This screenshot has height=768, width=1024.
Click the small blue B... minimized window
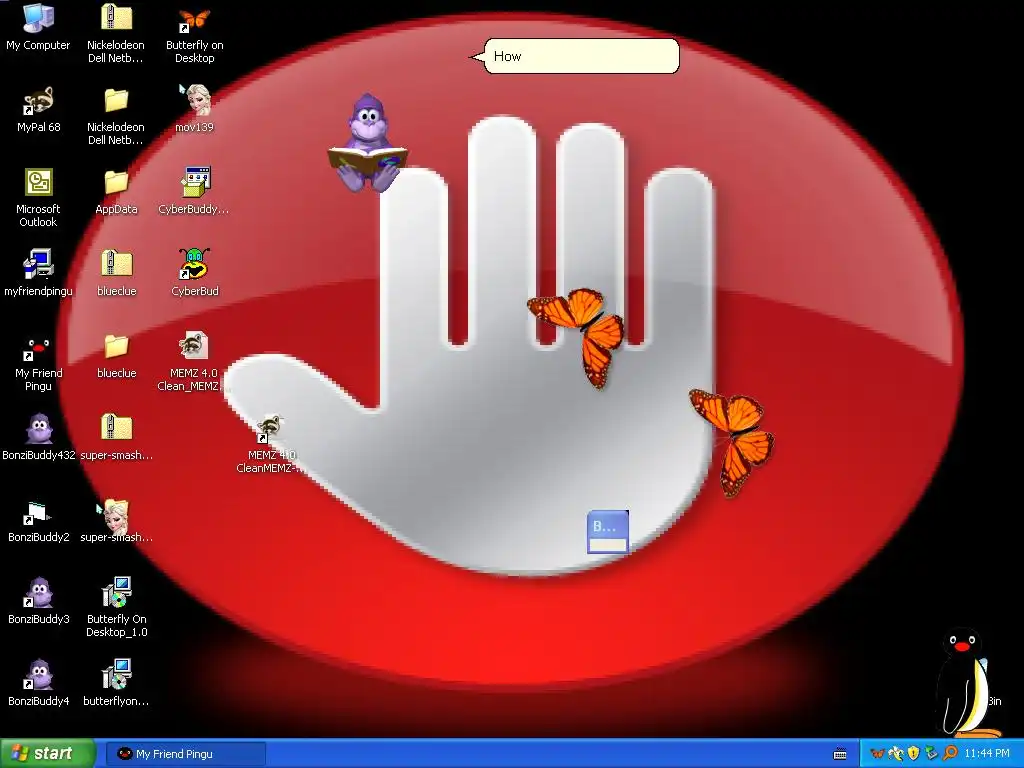pos(608,532)
